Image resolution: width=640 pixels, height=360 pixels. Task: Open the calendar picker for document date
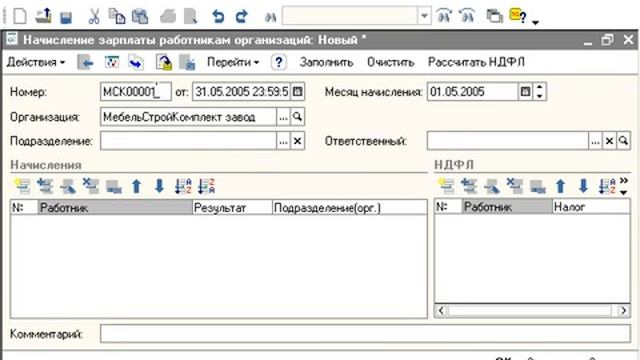[298, 91]
